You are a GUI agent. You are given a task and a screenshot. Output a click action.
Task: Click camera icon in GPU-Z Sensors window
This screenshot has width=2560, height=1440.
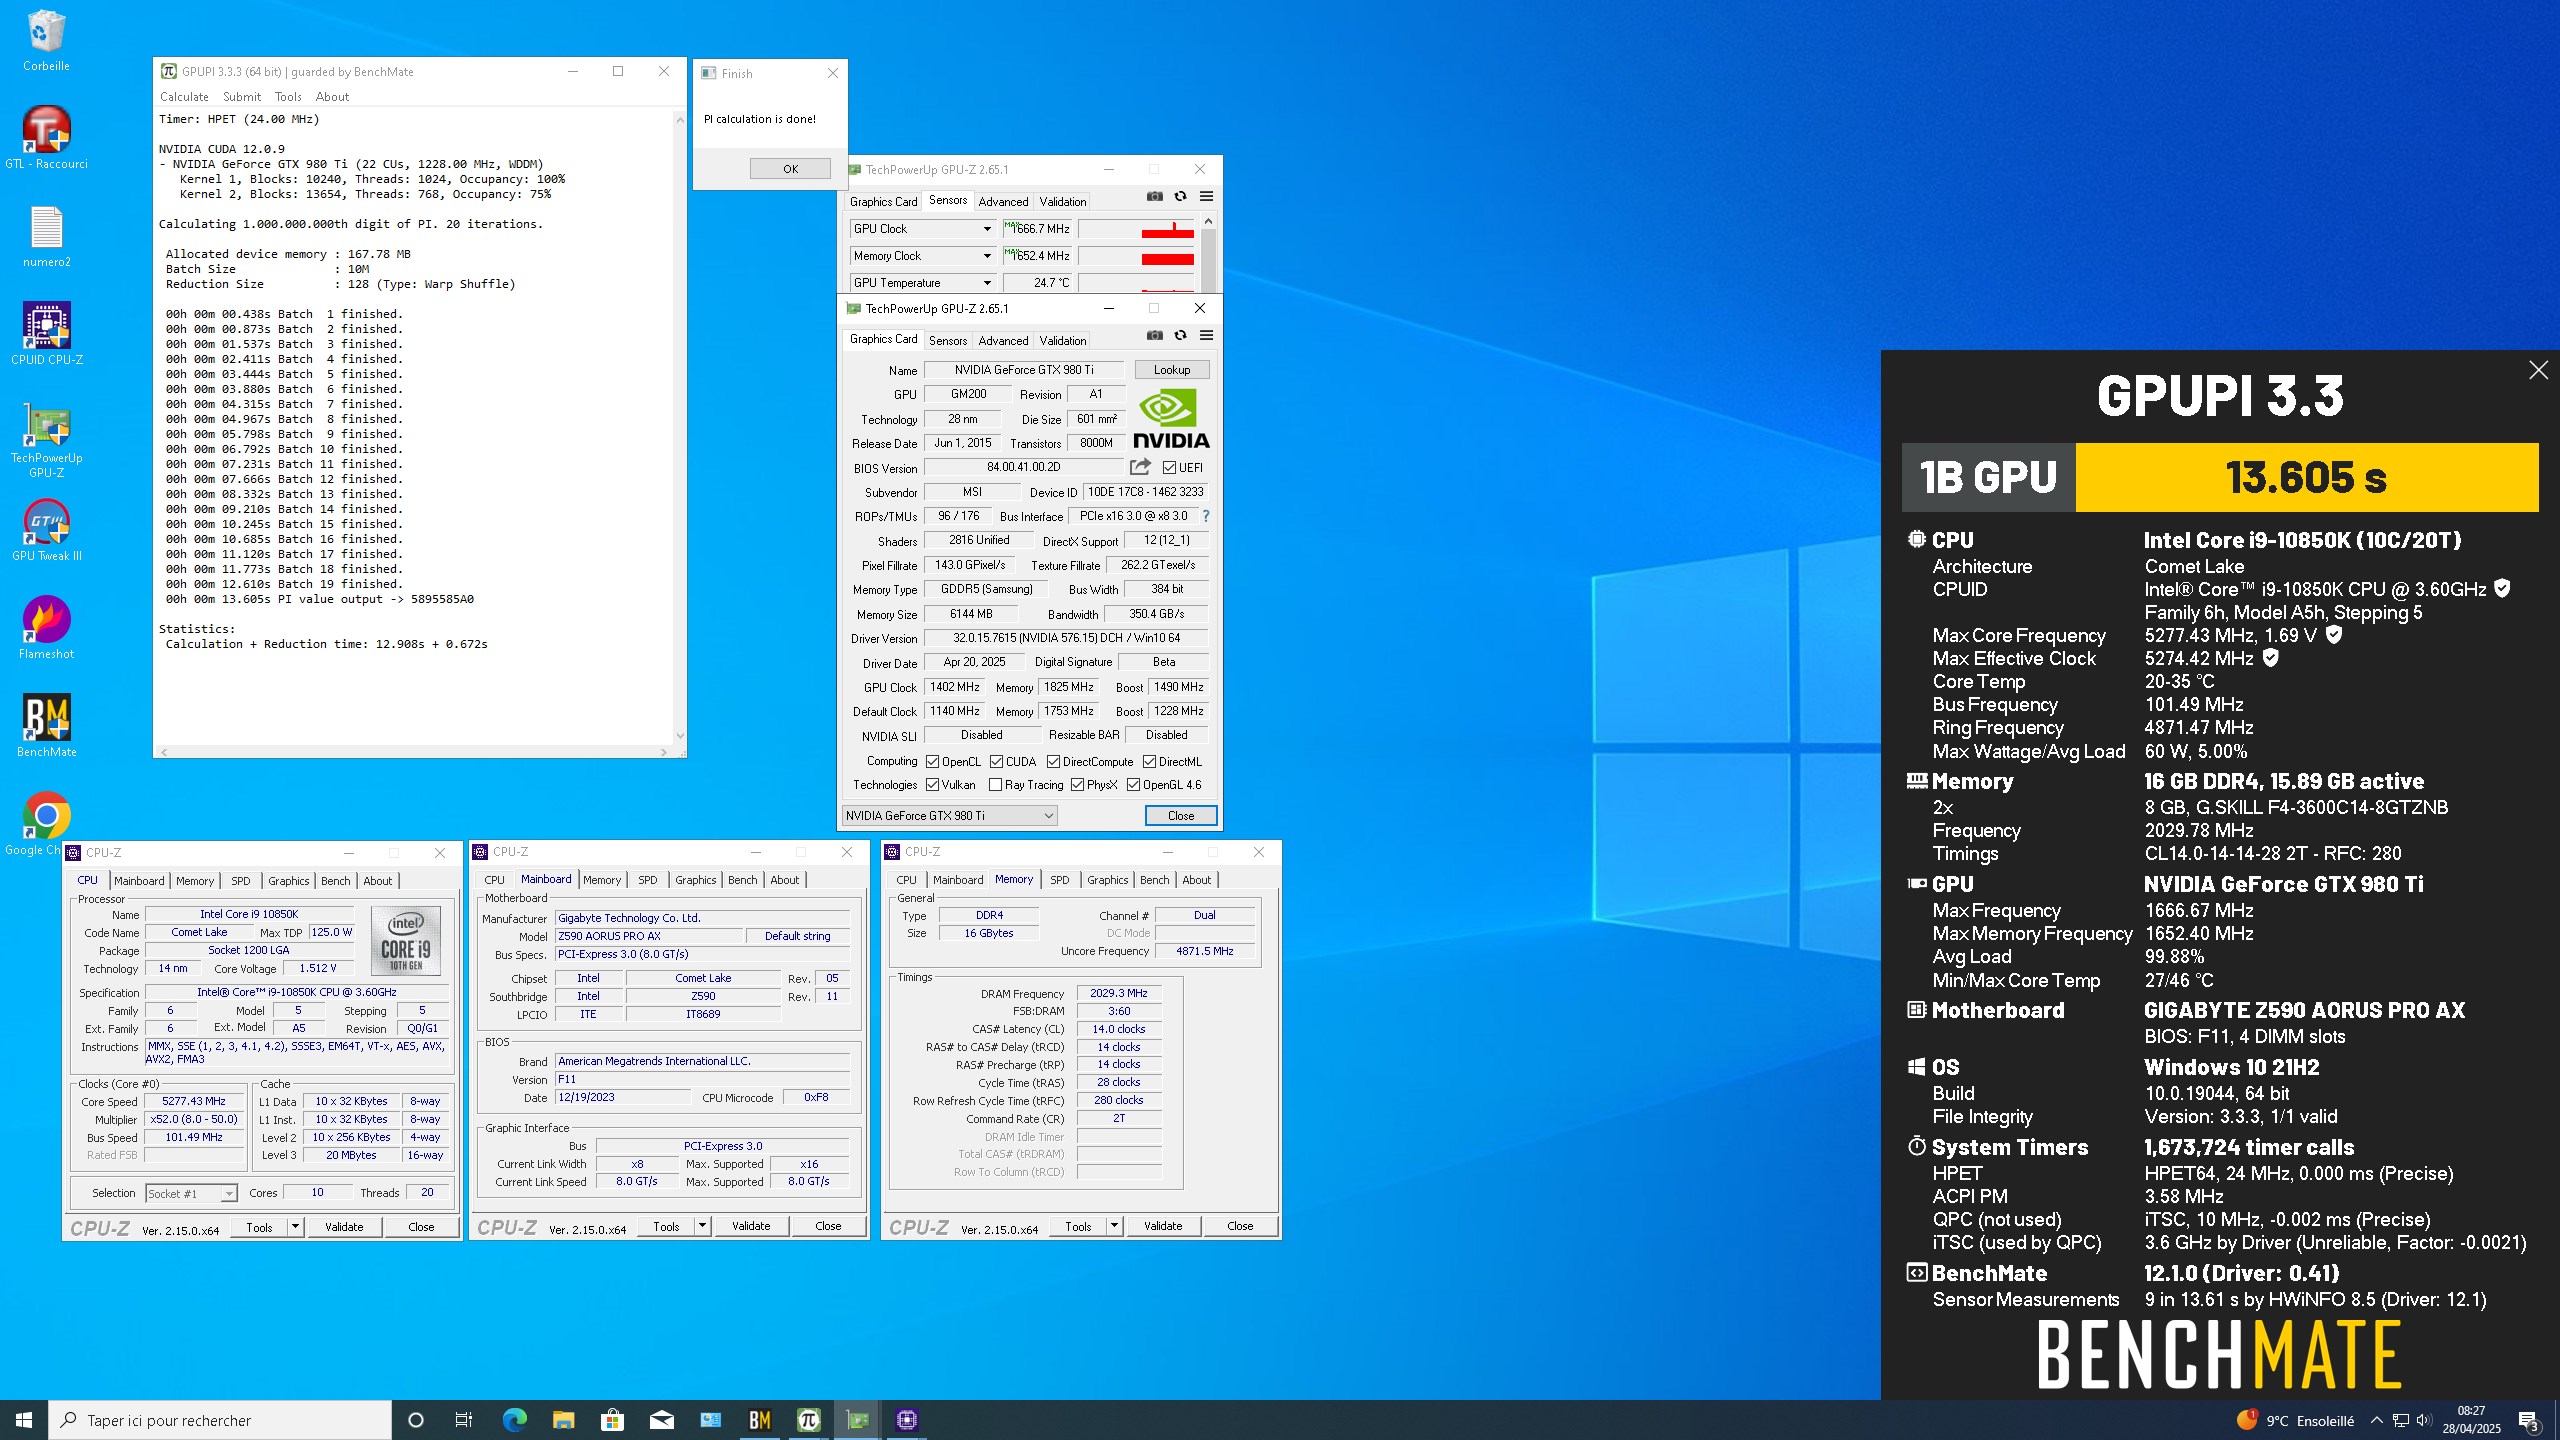pyautogui.click(x=1155, y=196)
